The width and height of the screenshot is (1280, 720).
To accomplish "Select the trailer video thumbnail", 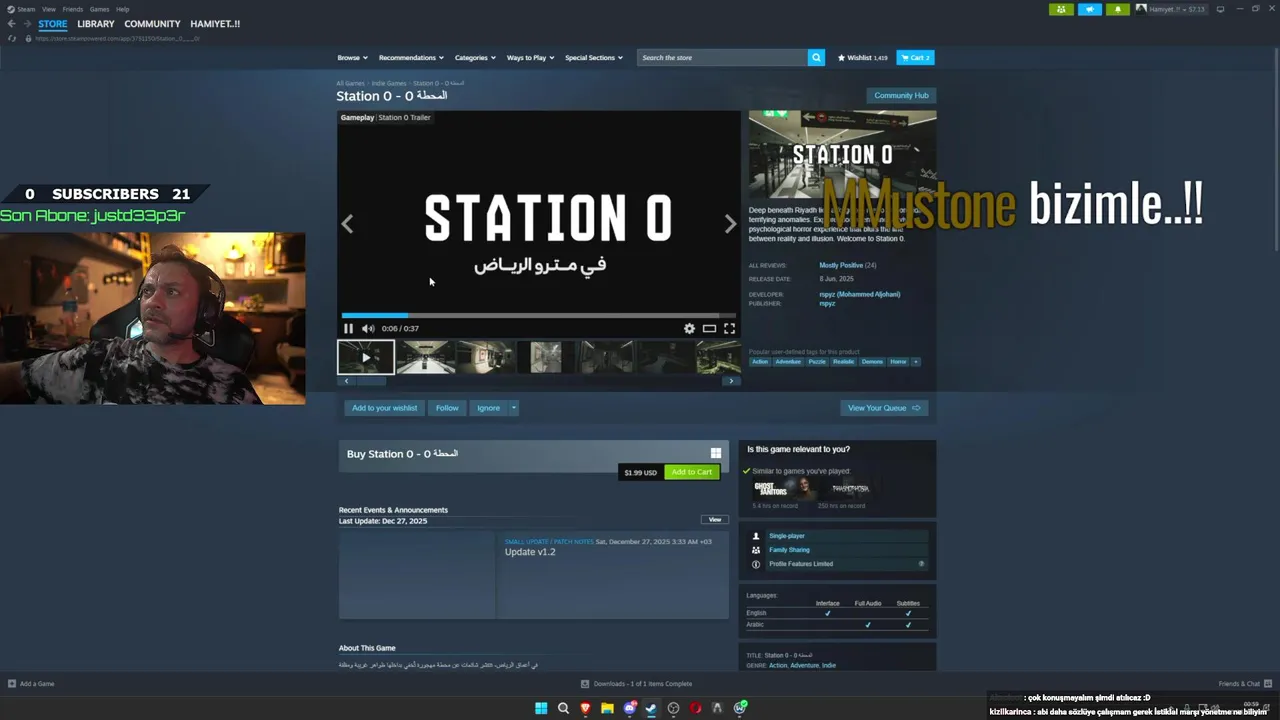I will pos(365,357).
